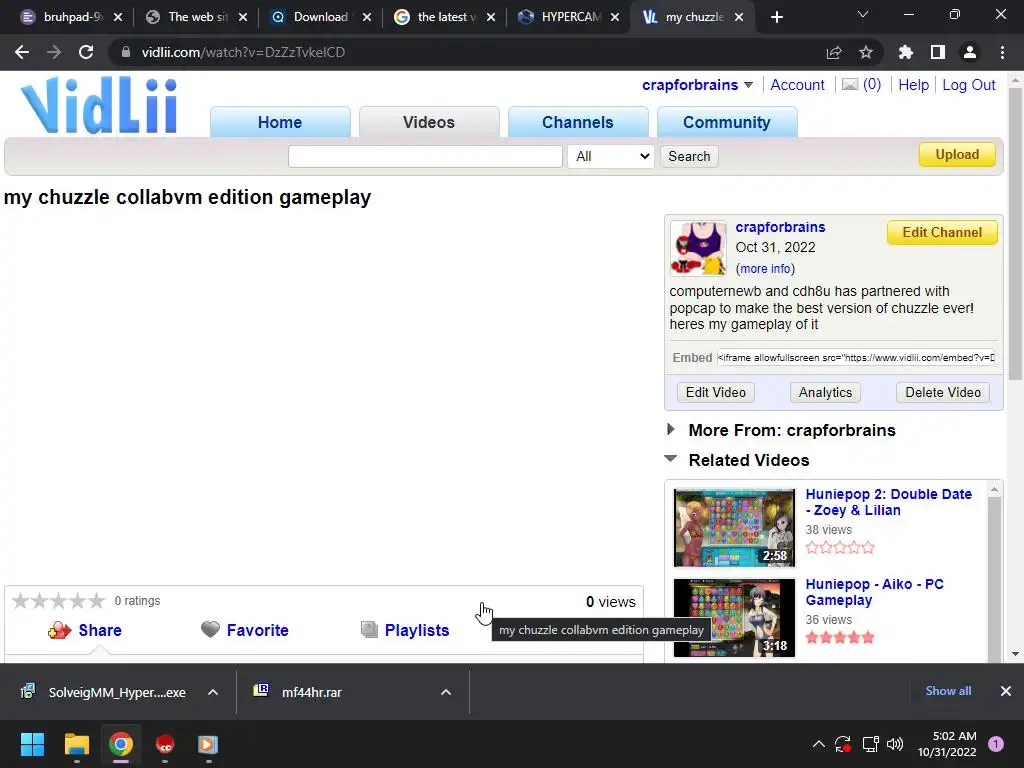Open Huniepop 2: Double Date video link
The width and height of the screenshot is (1024, 768).
(x=888, y=502)
